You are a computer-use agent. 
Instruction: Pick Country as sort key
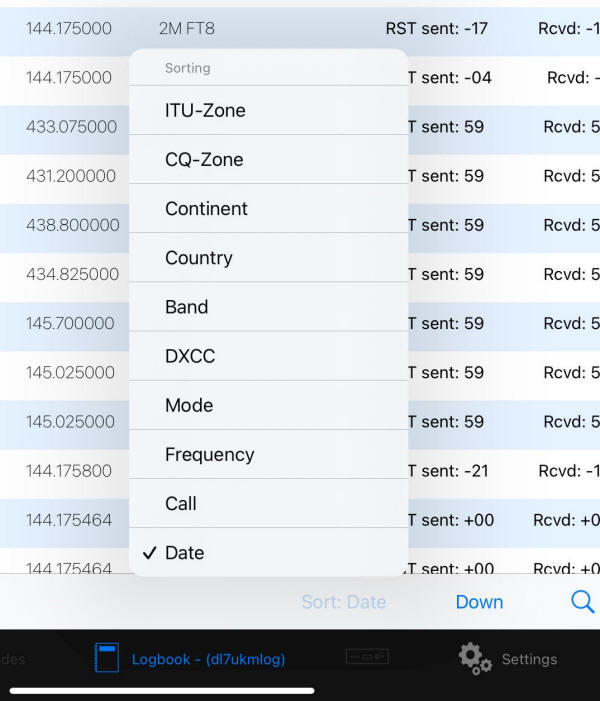pyautogui.click(x=269, y=258)
